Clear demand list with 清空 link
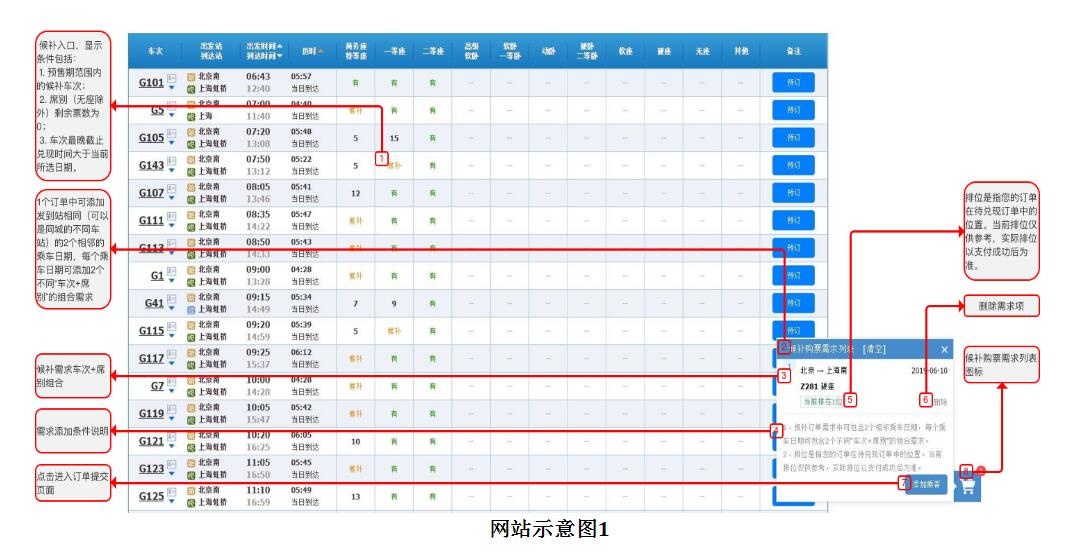Screen dimensions: 1077x560 [874, 350]
